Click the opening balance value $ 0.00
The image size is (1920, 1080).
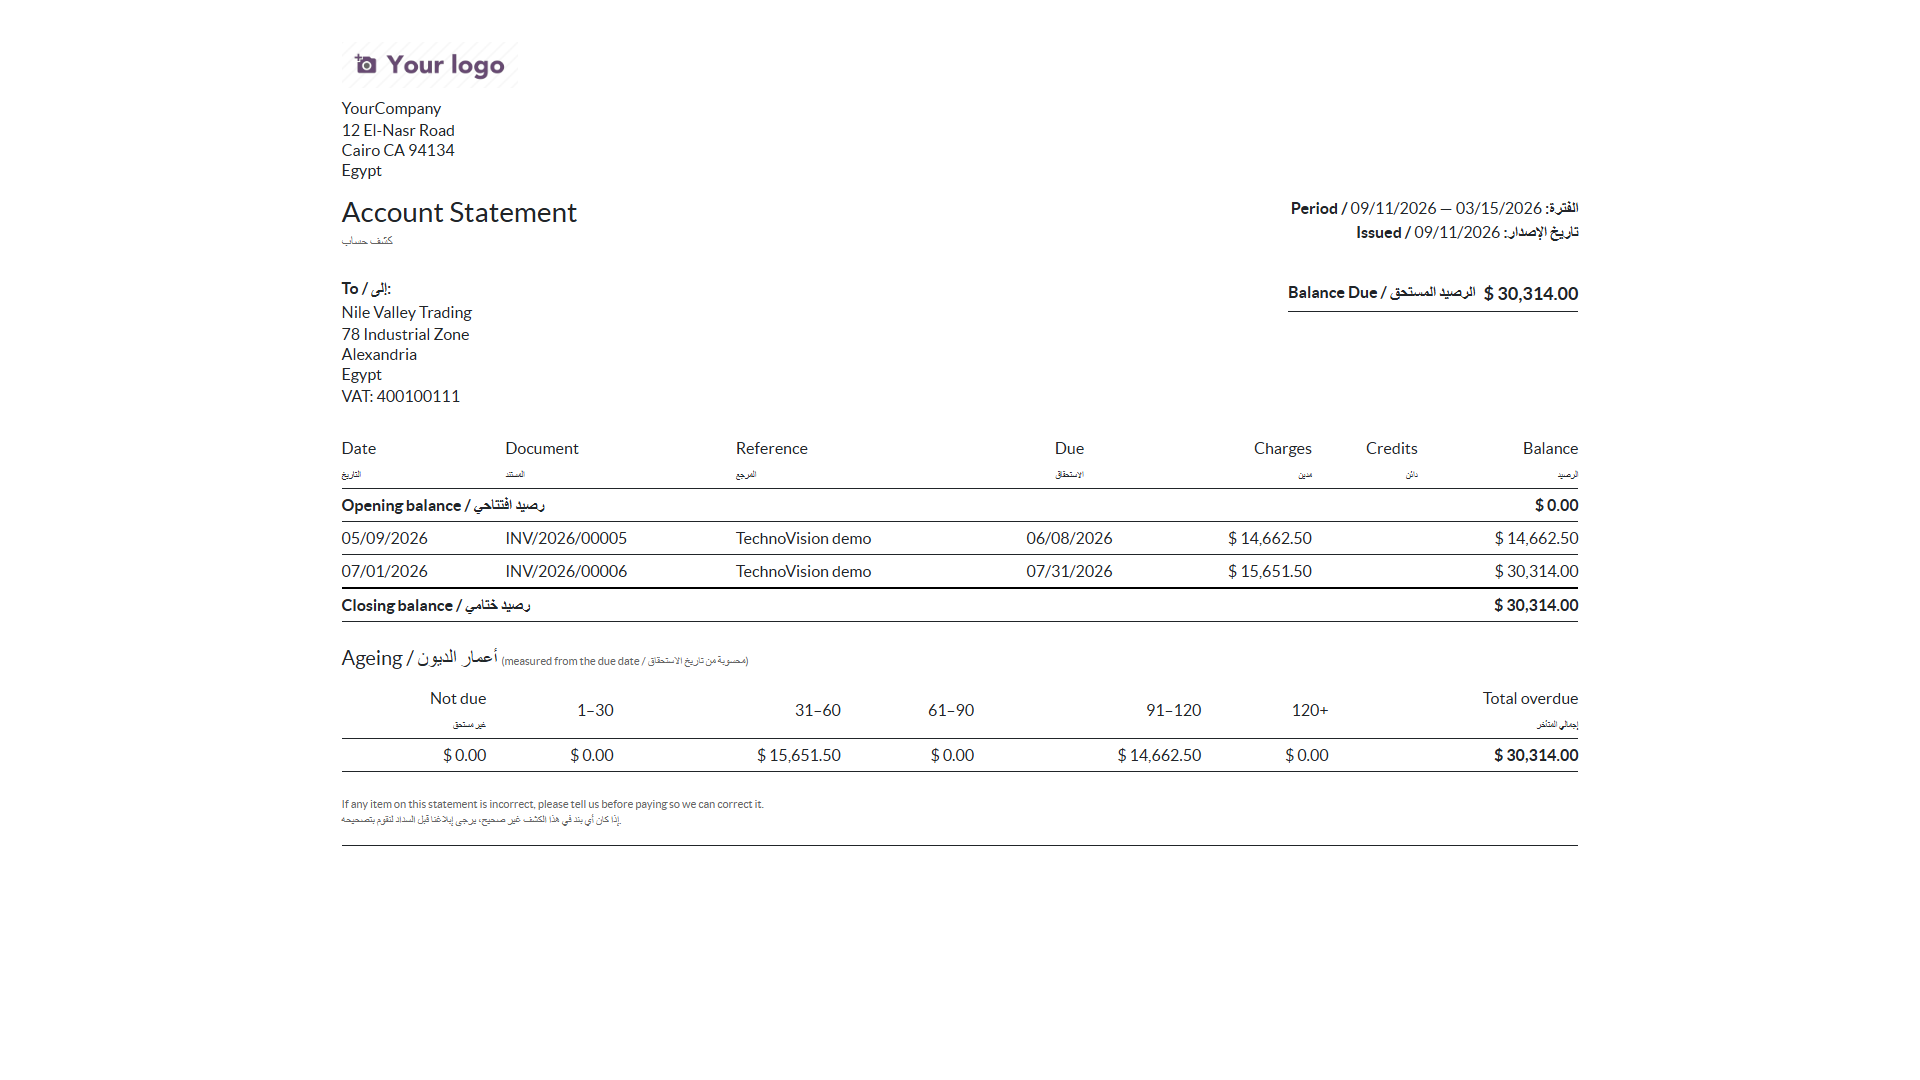(x=1557, y=505)
